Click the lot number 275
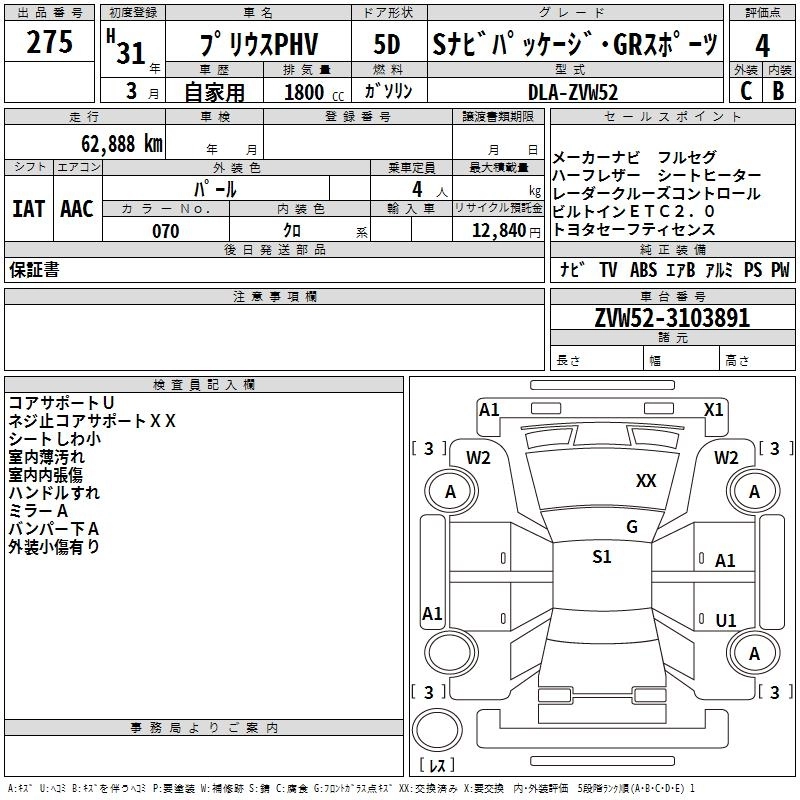 tap(49, 42)
